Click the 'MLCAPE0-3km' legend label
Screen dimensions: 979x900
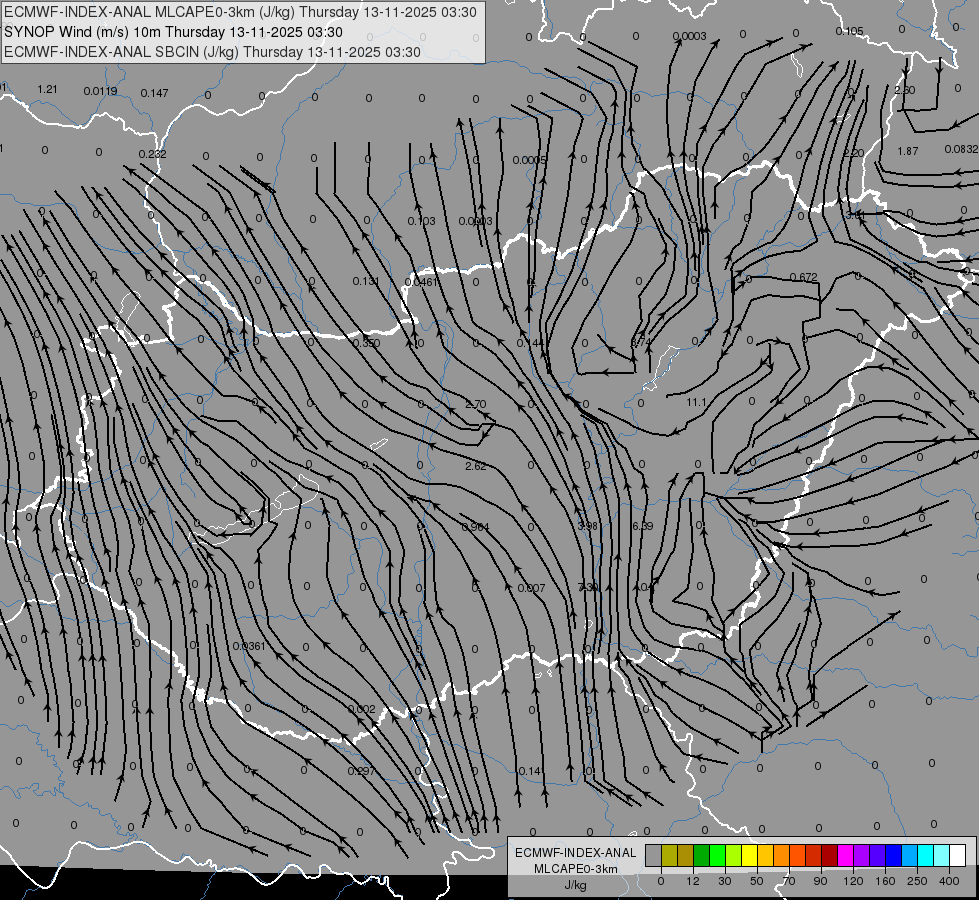(576, 869)
